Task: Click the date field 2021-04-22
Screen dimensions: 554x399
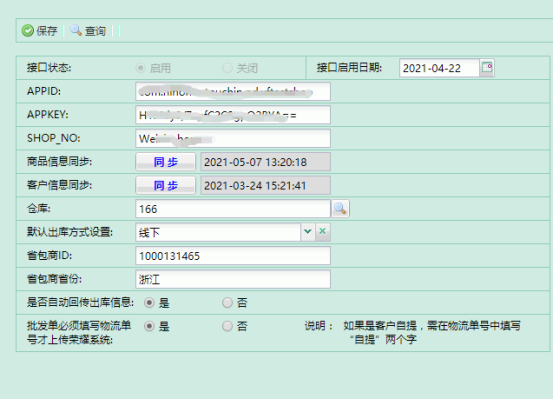Action: 439,68
